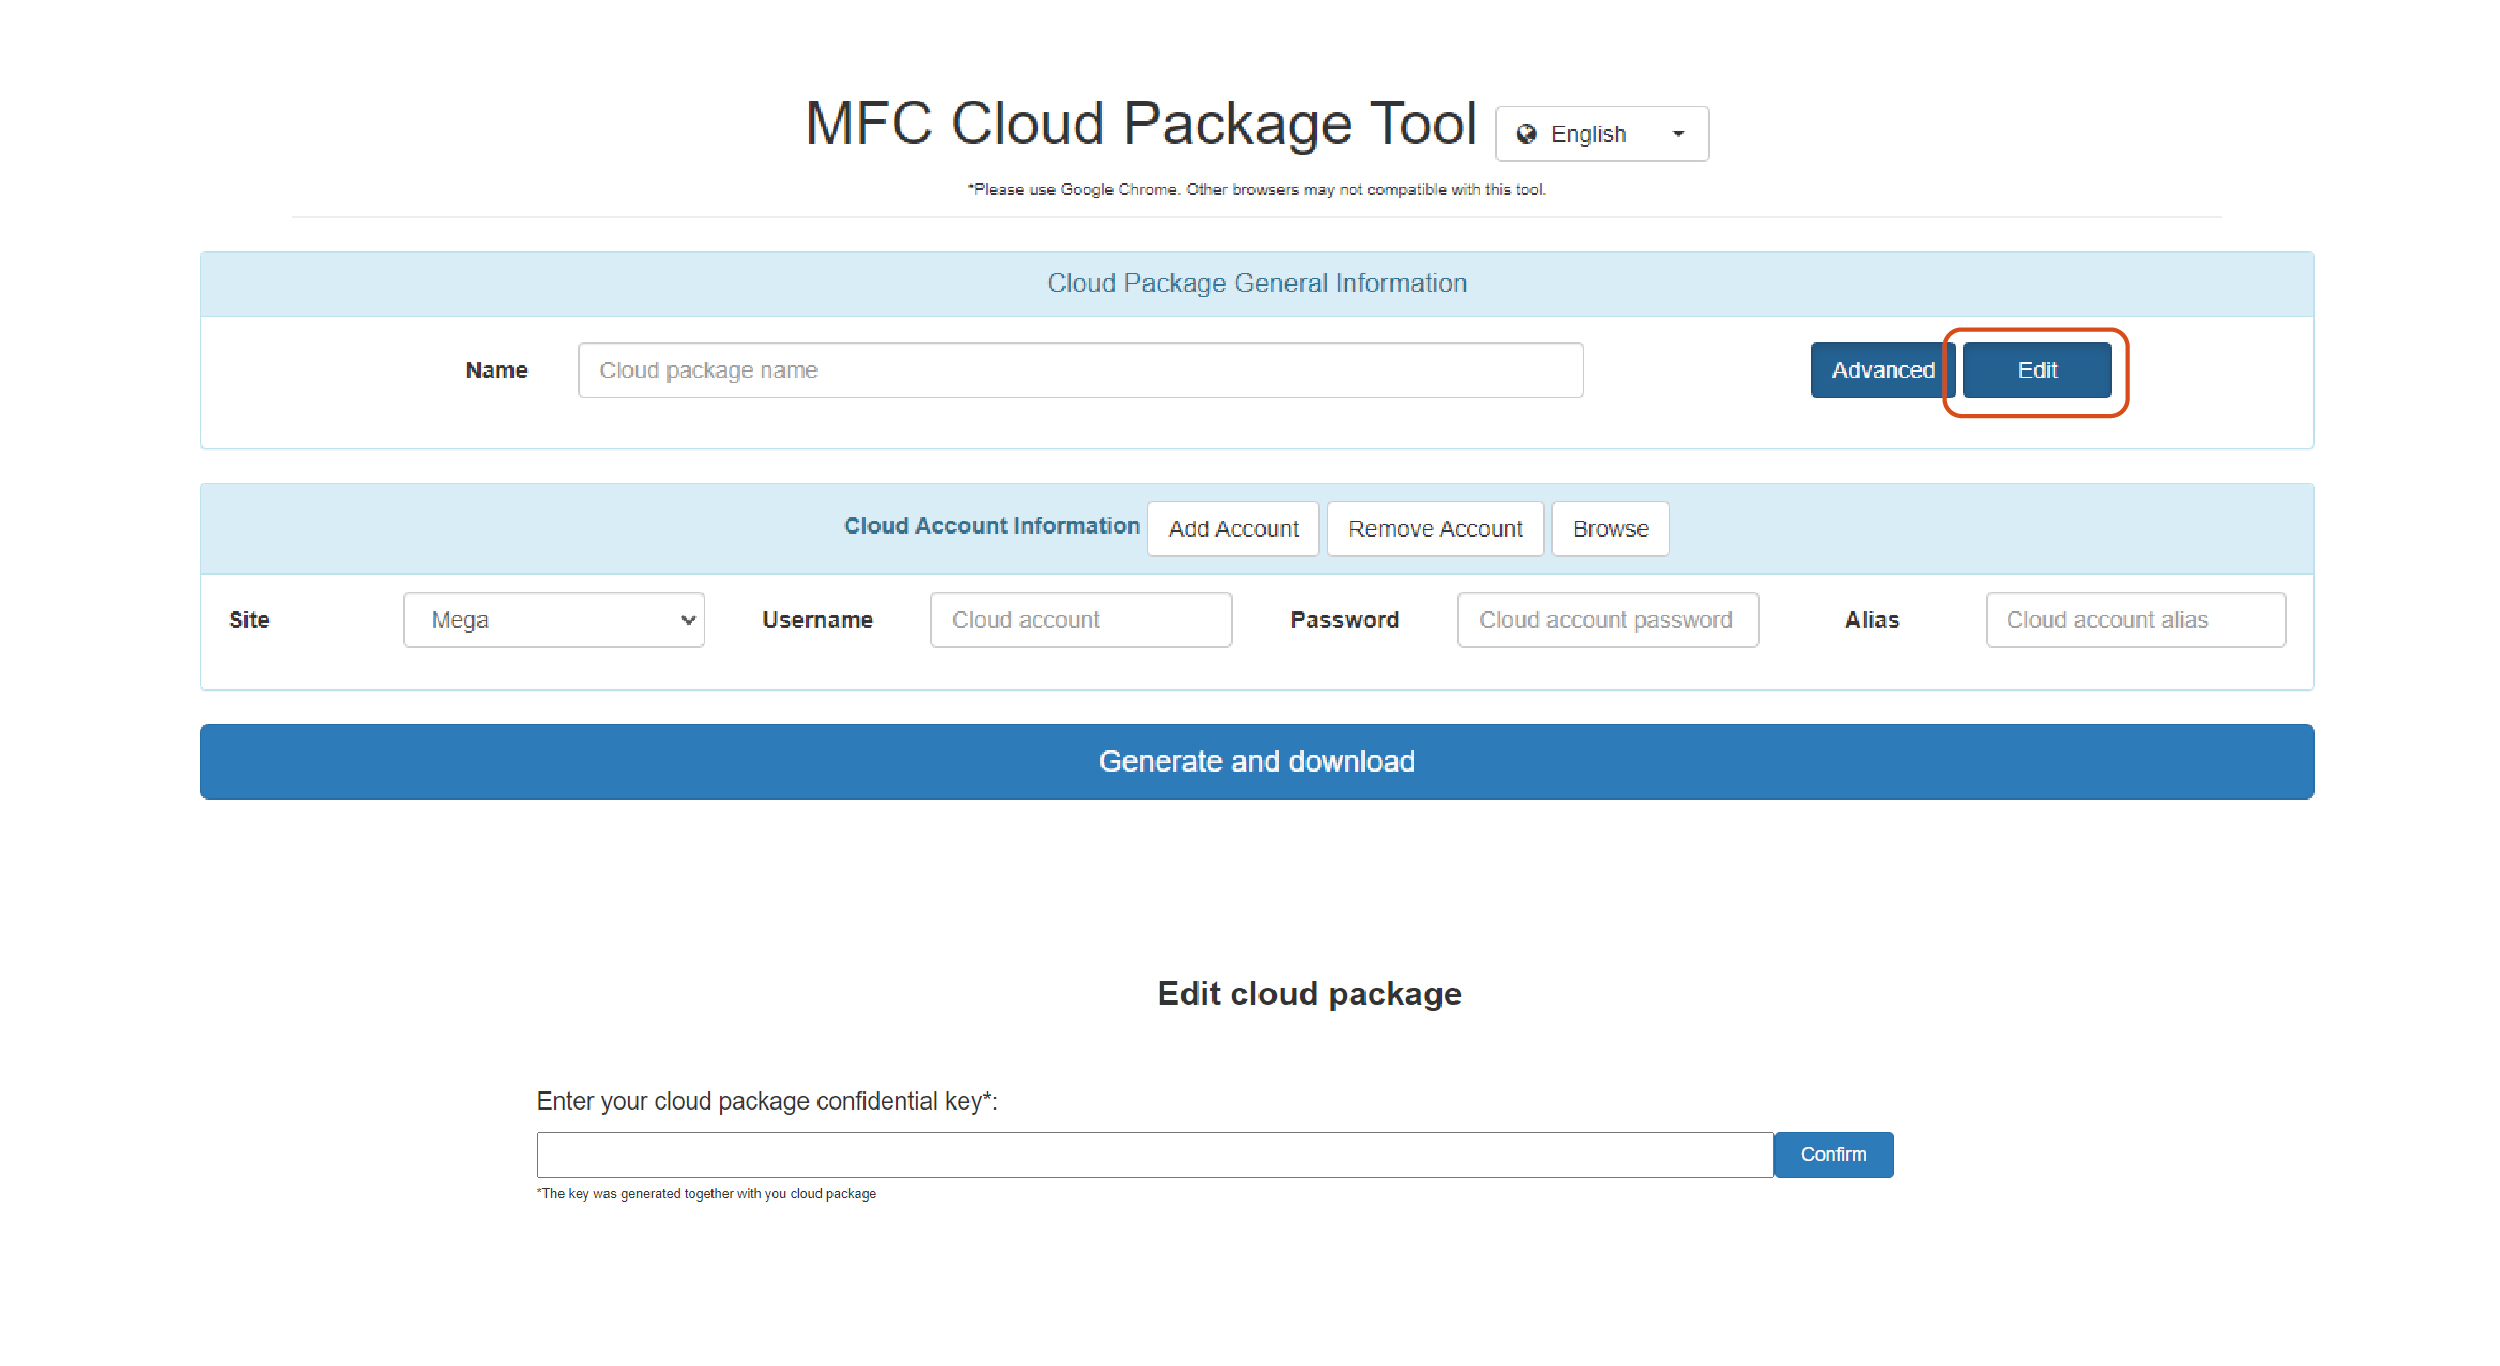This screenshot has height=1366, width=2500.
Task: Click the key generation footnote text
Action: pyautogui.click(x=706, y=1194)
